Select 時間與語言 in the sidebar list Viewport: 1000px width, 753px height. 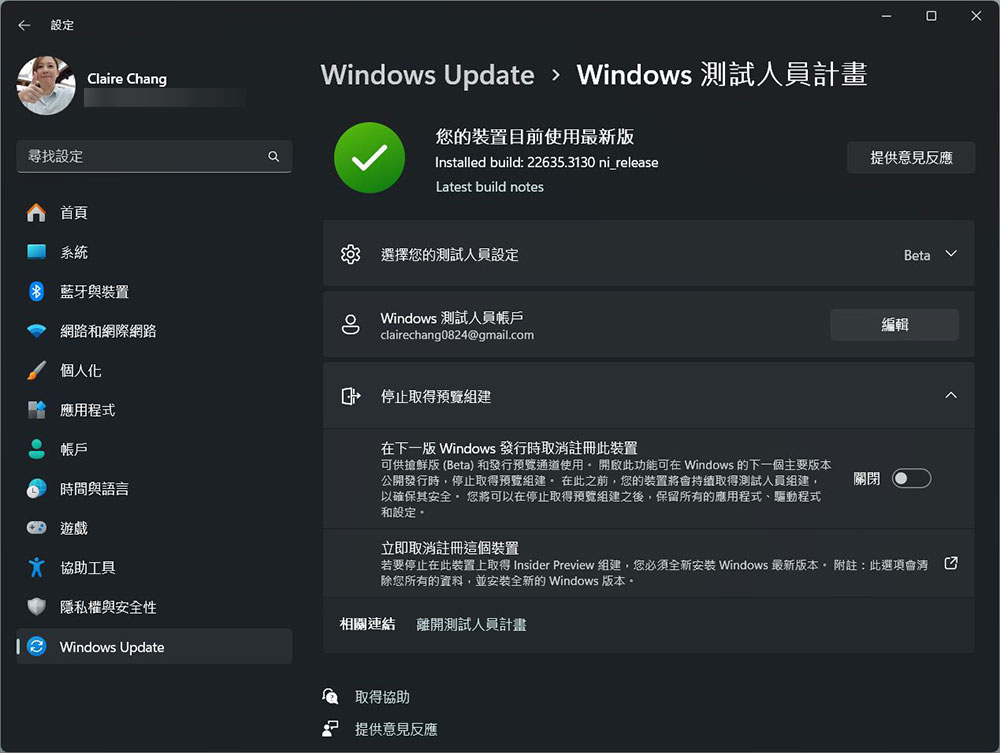[x=154, y=489]
